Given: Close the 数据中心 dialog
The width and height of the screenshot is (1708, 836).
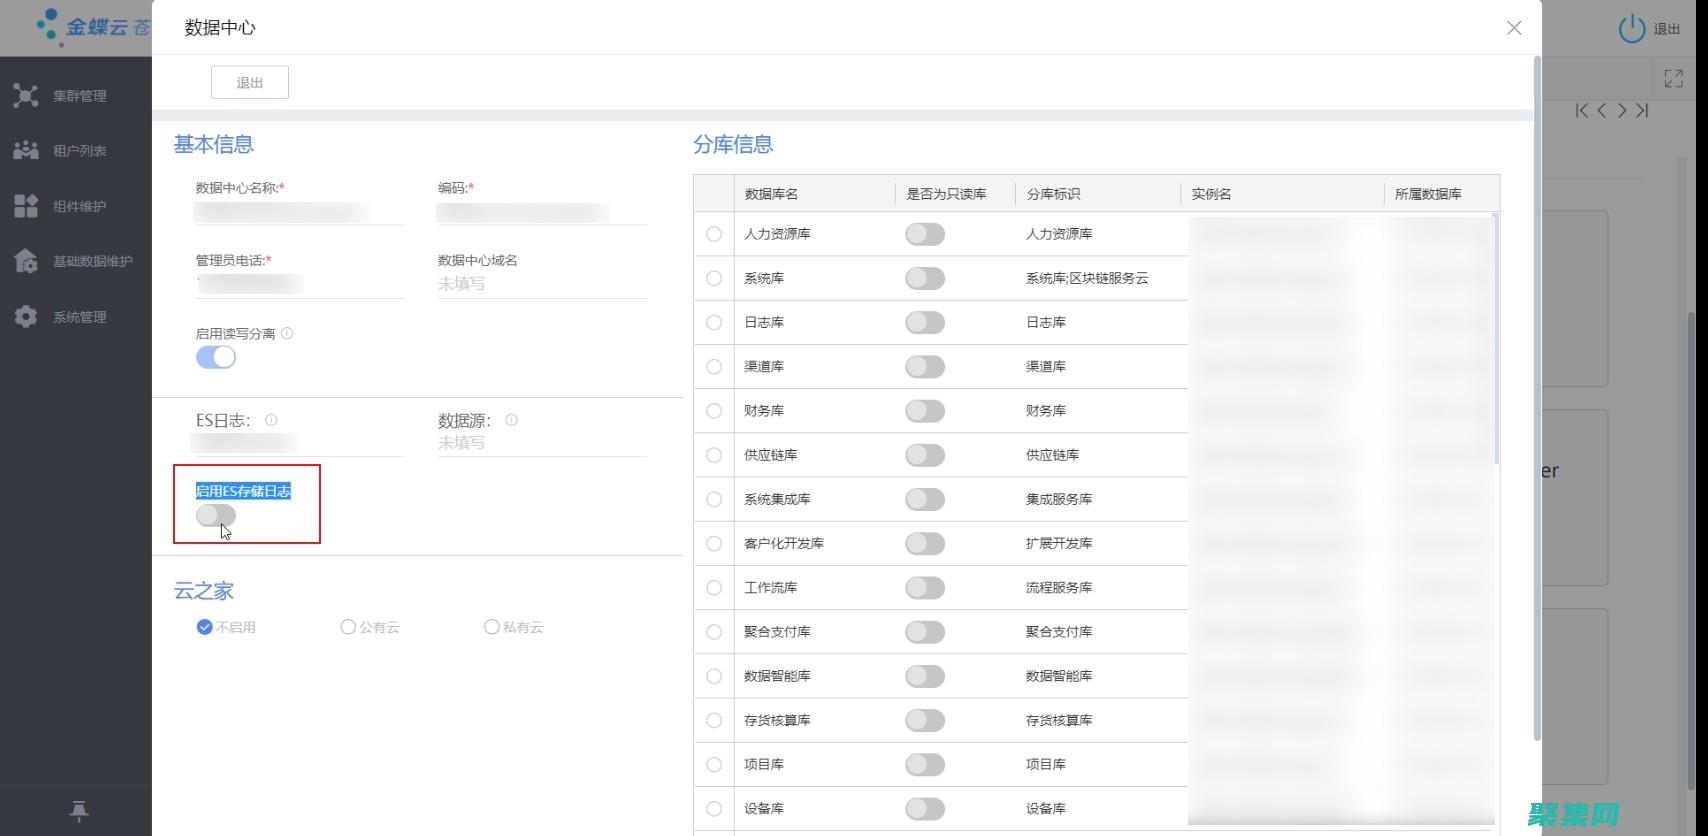Looking at the screenshot, I should tap(1514, 28).
